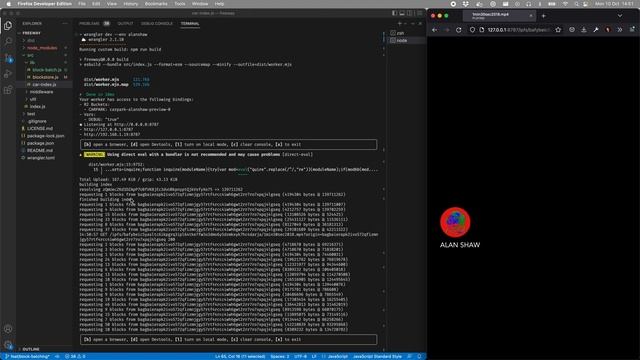Go back in the Firefox window
The width and height of the screenshot is (640, 360).
pos(435,30)
